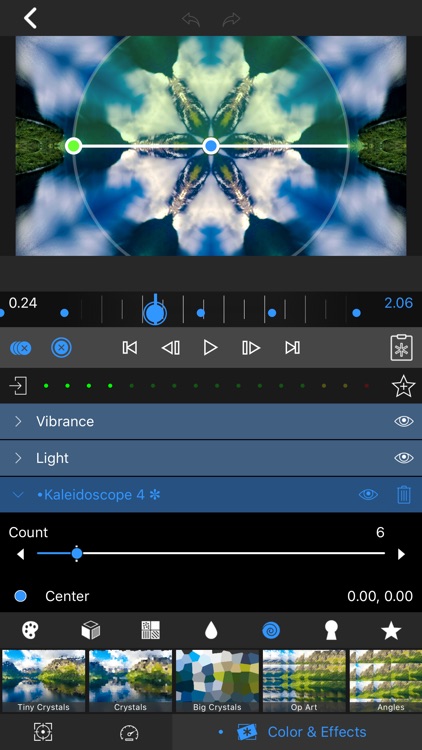Select the Kaleidoscope 4 effect name
The image size is (422, 750).
click(x=99, y=495)
